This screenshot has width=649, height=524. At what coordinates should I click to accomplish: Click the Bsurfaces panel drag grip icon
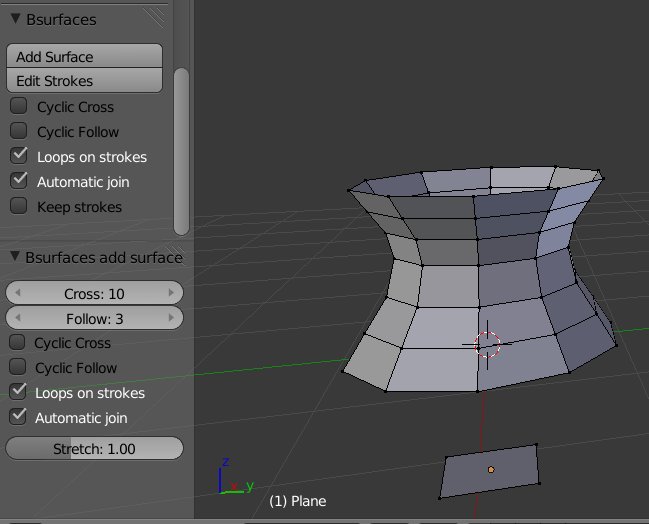(x=154, y=17)
